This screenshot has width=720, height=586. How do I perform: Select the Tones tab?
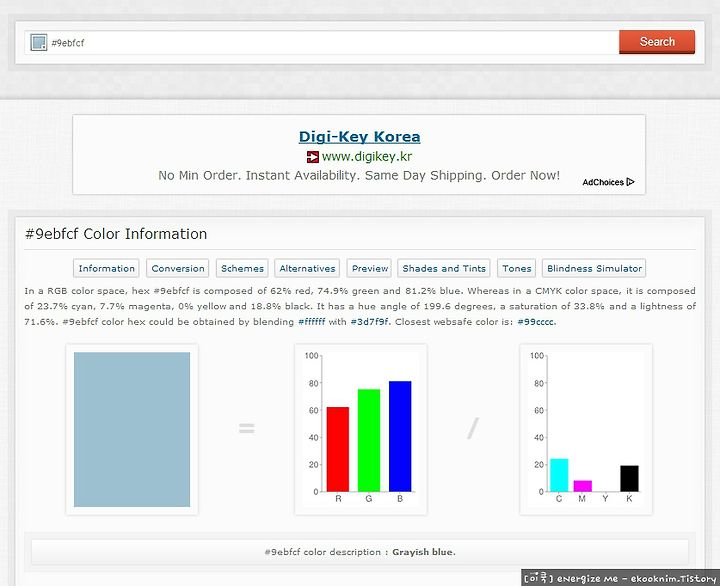point(517,268)
